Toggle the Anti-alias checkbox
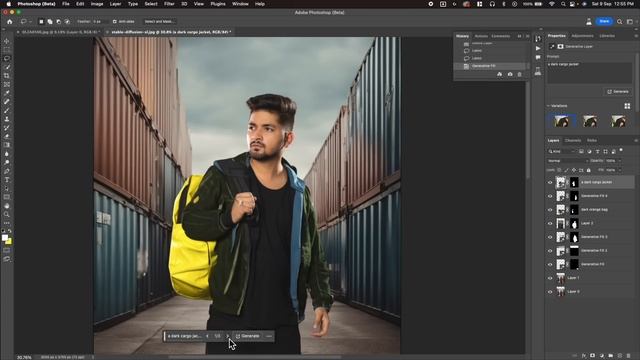640x360 pixels. coord(115,21)
